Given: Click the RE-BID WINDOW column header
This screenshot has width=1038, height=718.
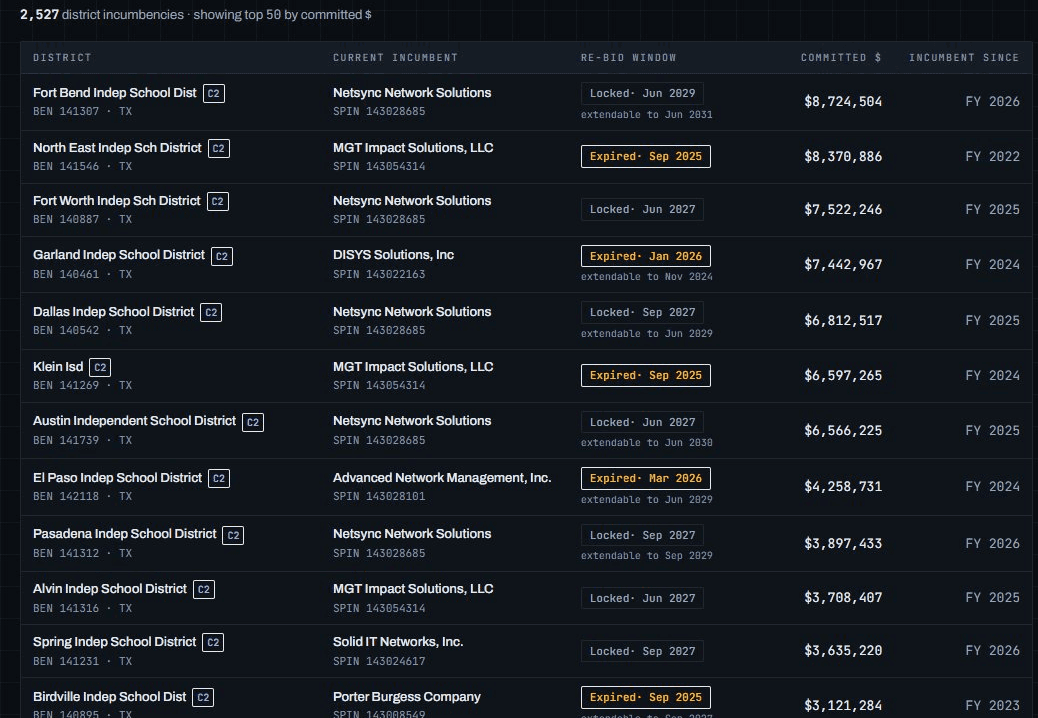Looking at the screenshot, I should (x=628, y=58).
